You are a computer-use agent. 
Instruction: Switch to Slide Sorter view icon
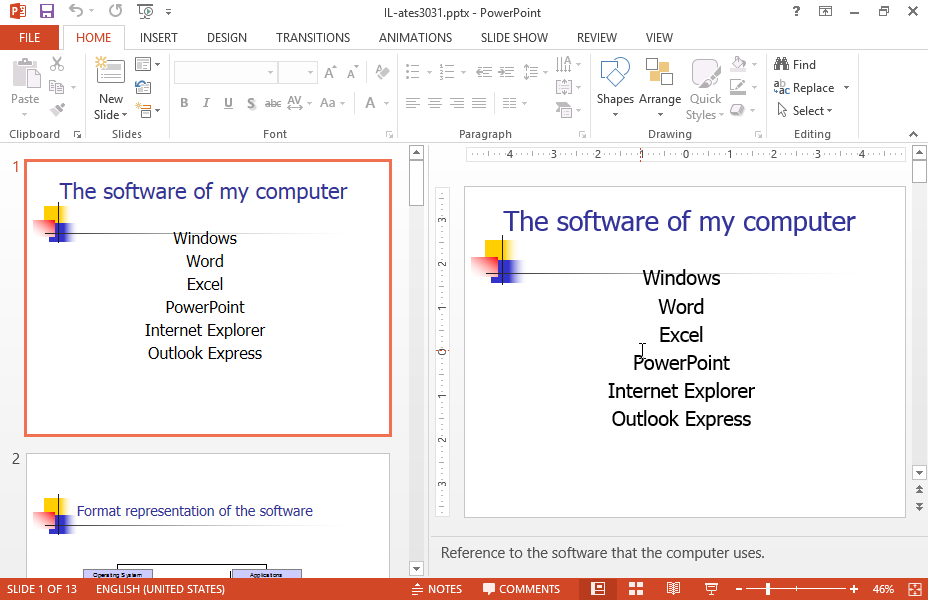point(636,589)
